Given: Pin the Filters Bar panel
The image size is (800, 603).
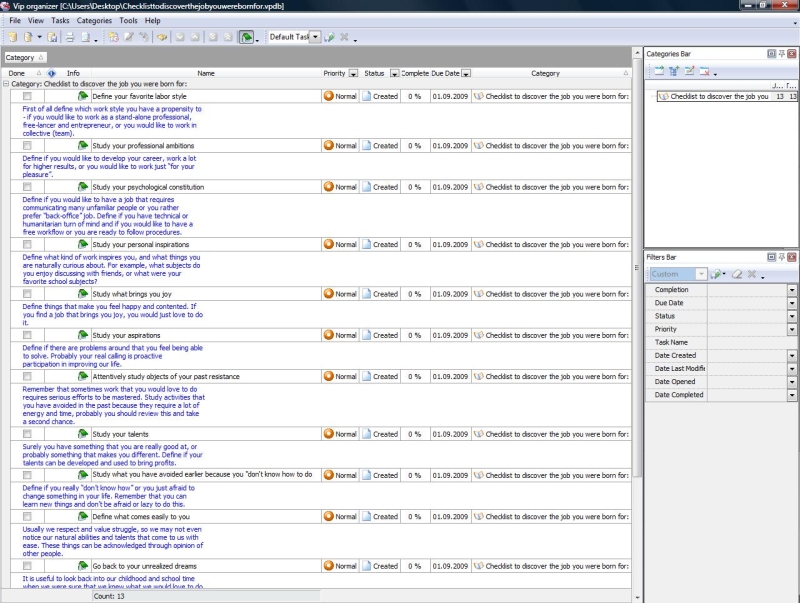Looking at the screenshot, I should (x=781, y=258).
